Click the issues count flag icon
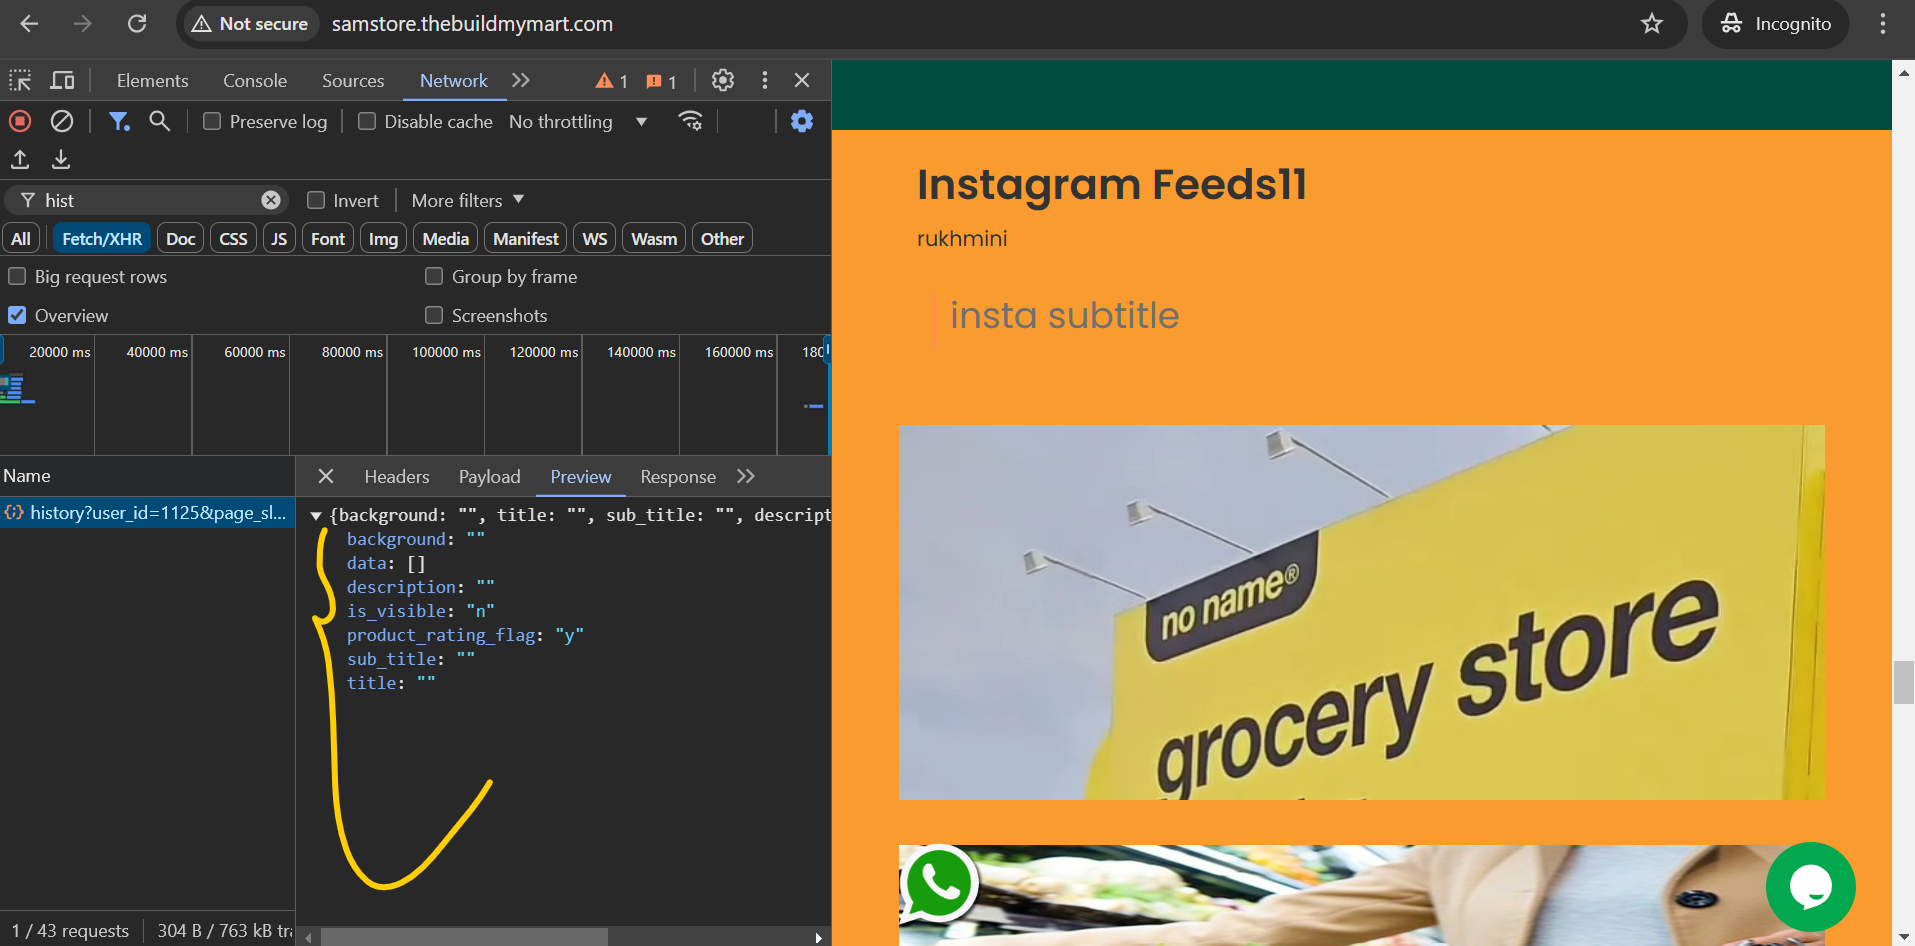This screenshot has height=946, width=1915. (661, 81)
